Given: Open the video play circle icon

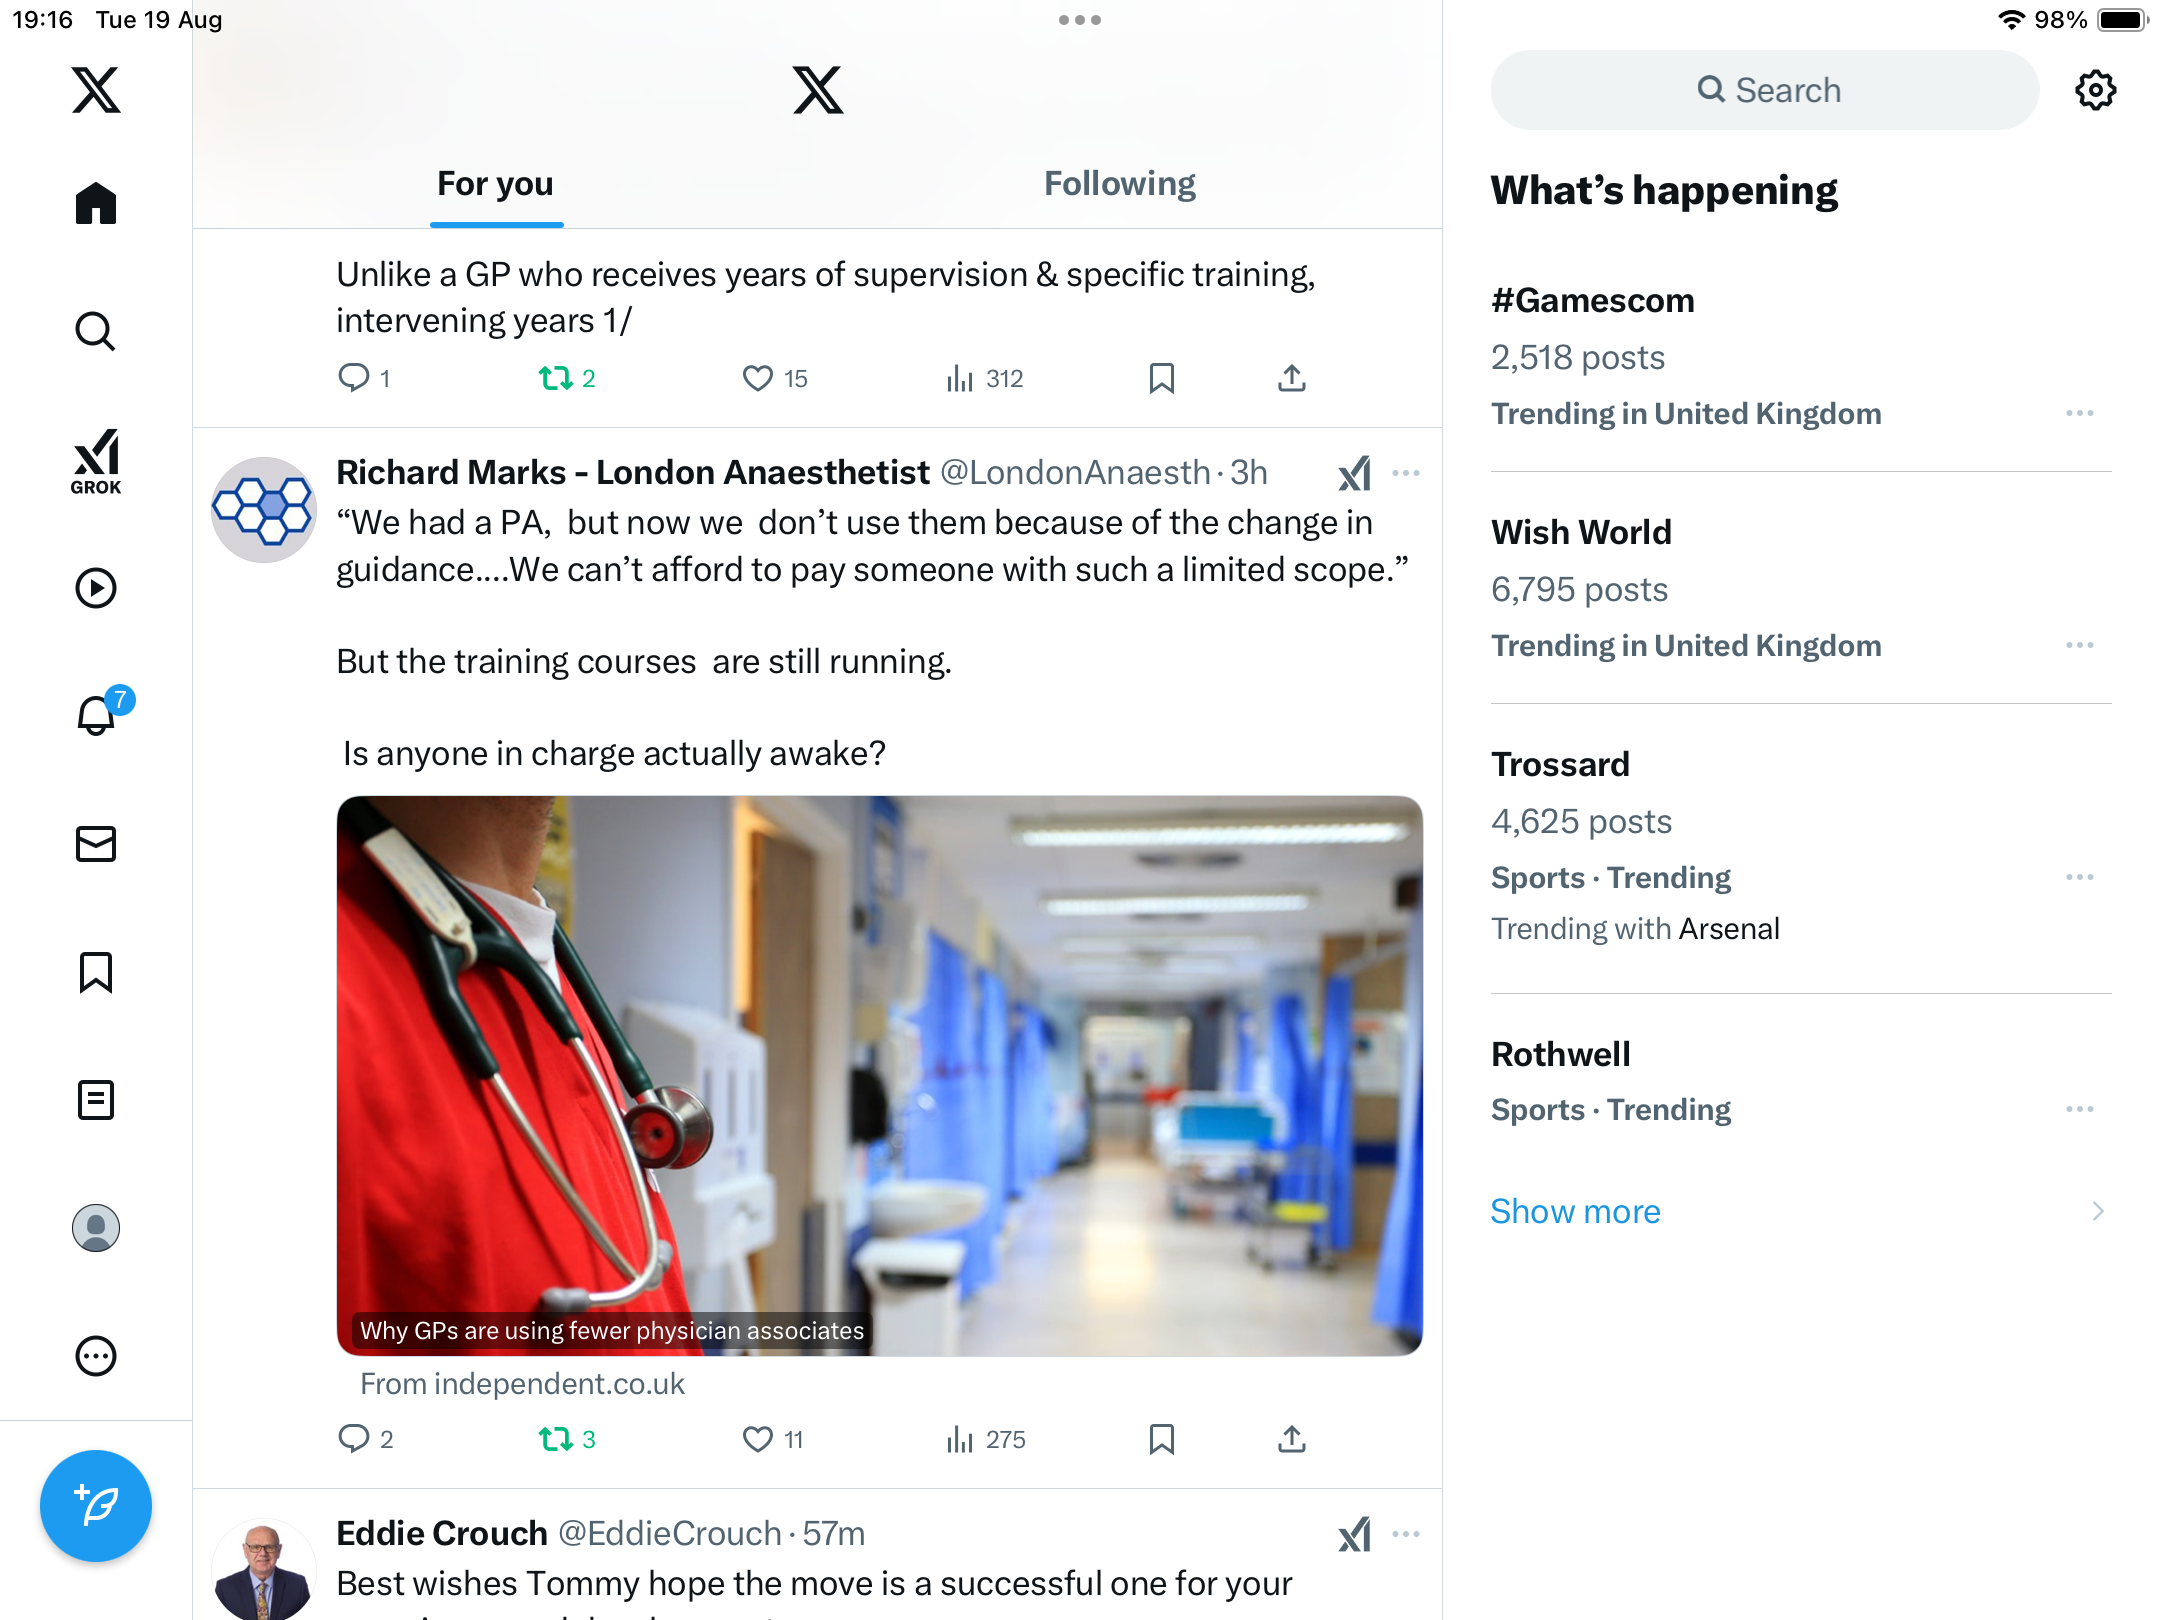Looking at the screenshot, I should coord(96,588).
